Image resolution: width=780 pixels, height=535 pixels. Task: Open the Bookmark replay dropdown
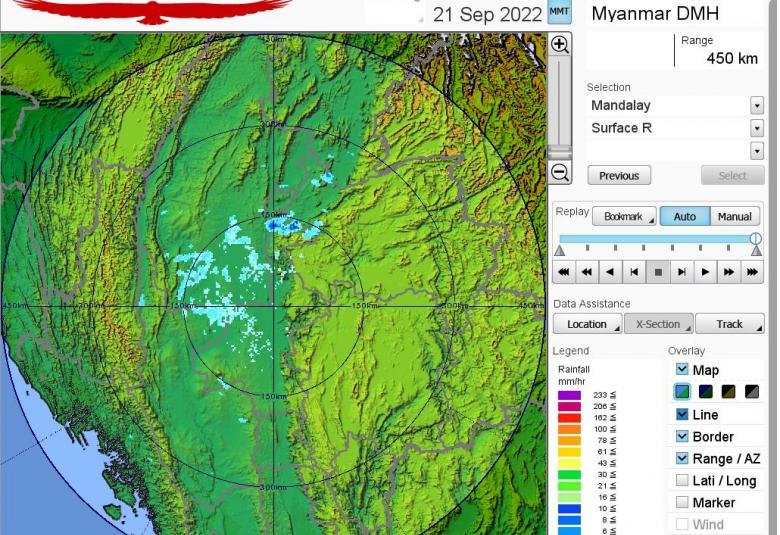coord(624,216)
